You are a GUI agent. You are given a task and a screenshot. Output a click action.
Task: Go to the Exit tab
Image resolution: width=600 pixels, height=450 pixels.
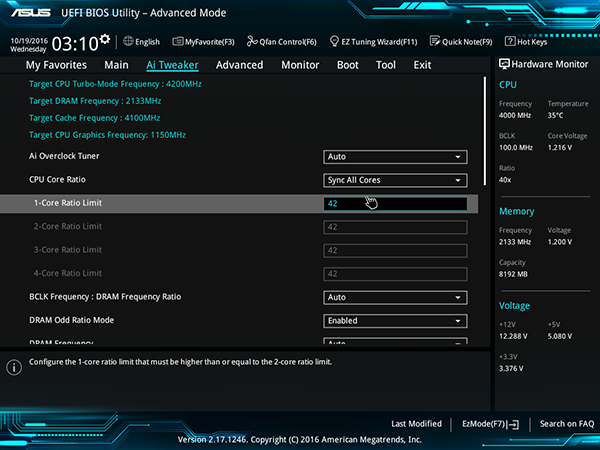pos(422,65)
